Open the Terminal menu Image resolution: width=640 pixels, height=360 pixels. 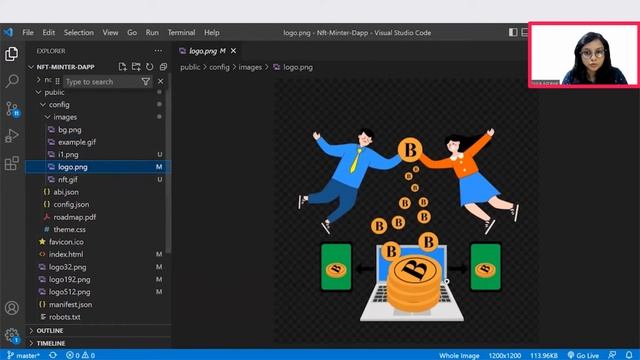(181, 33)
